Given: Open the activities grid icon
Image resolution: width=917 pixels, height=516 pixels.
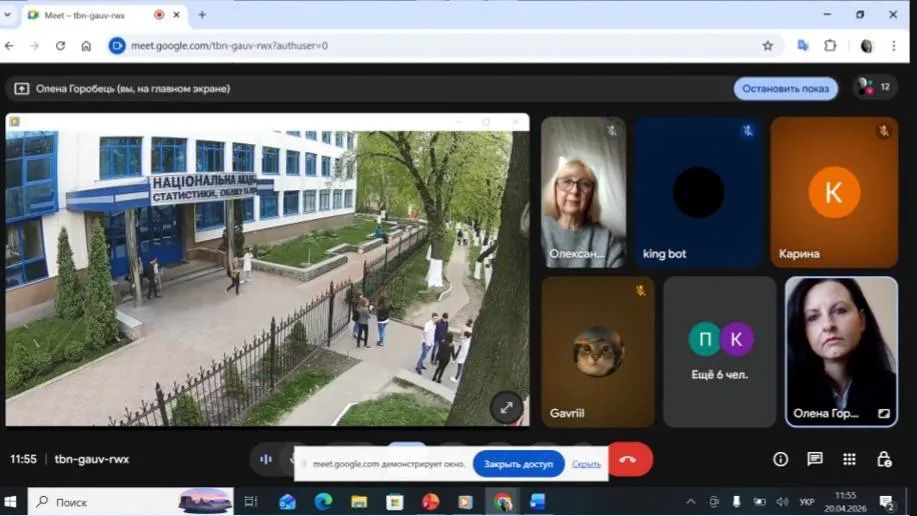Looking at the screenshot, I should click(849, 459).
